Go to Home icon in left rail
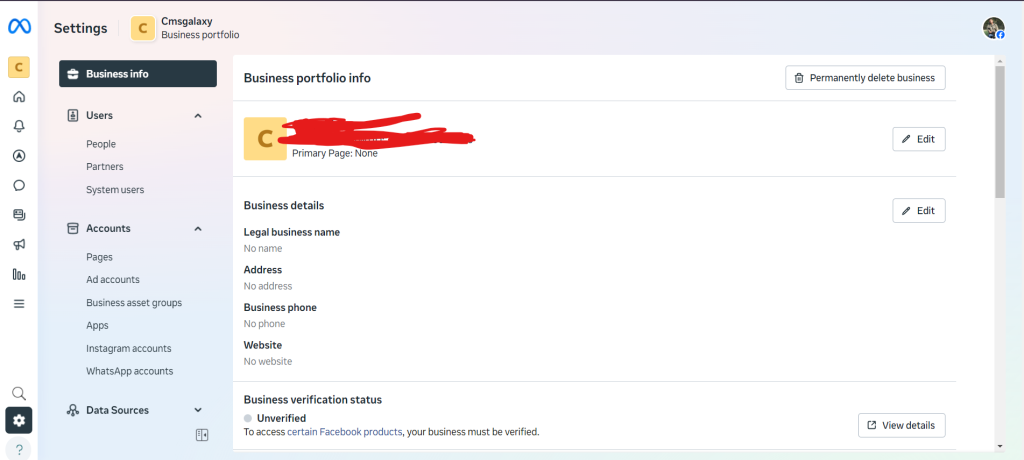 coord(19,97)
